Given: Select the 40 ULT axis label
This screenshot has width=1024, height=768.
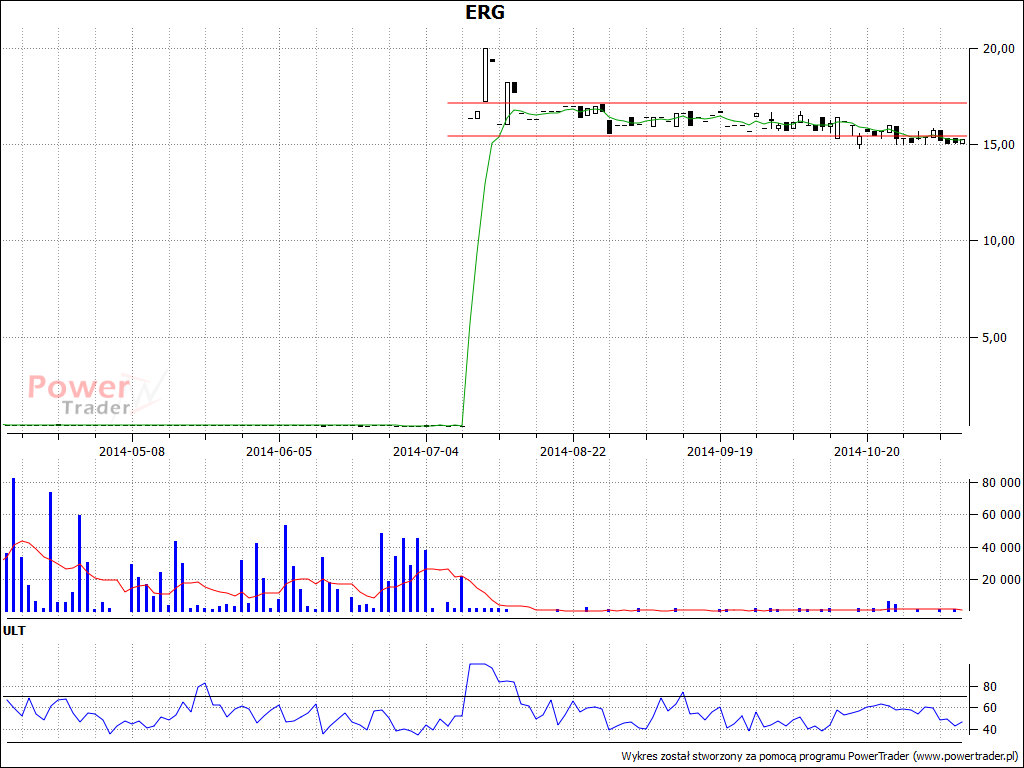Looking at the screenshot, I should pos(989,729).
